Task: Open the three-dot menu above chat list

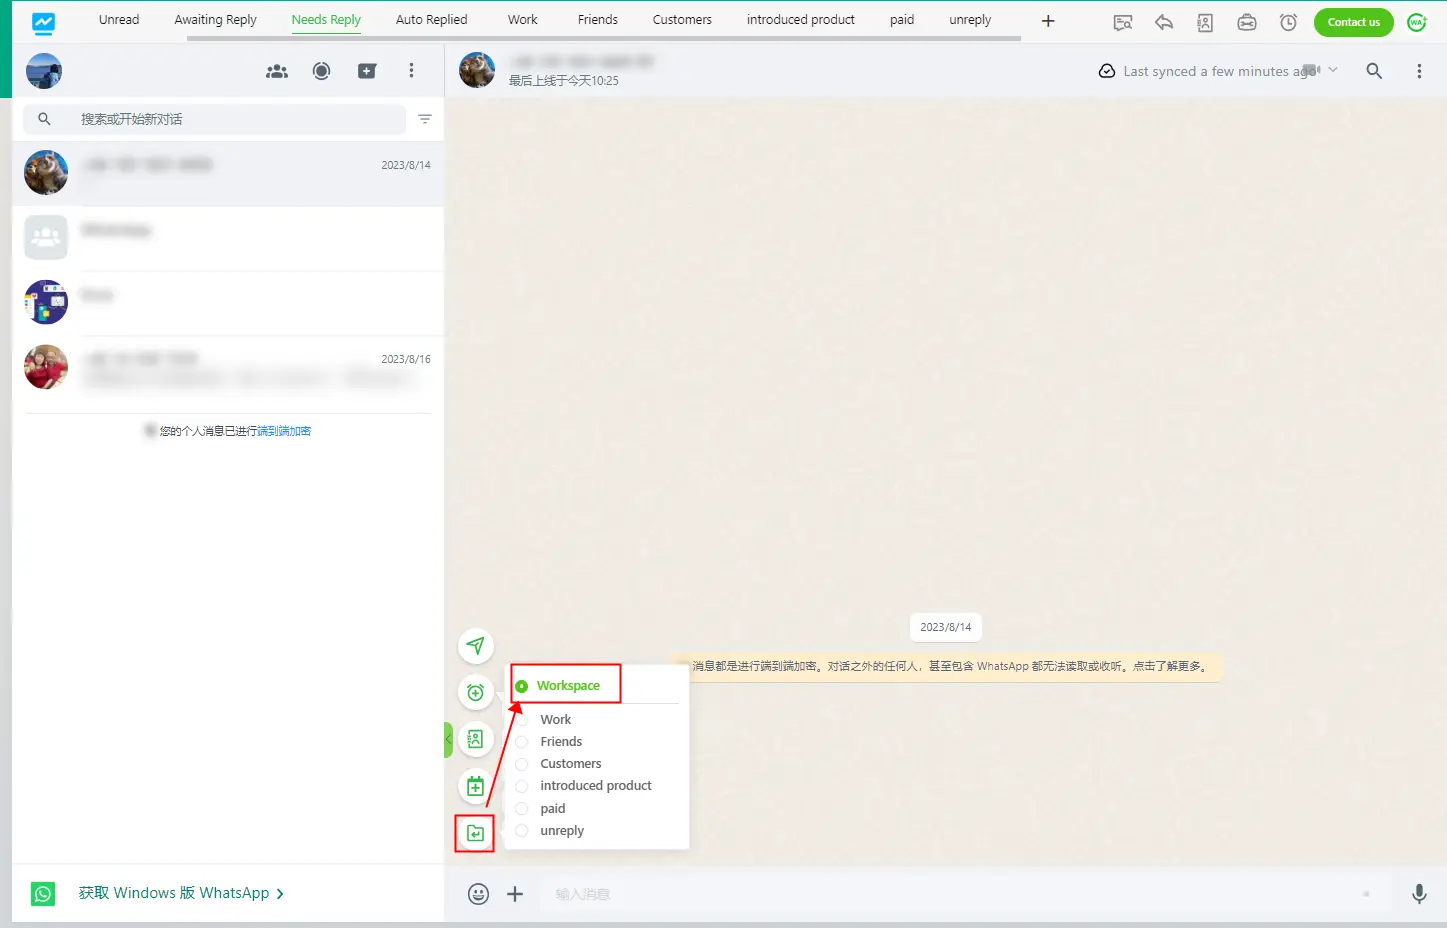Action: 411,71
